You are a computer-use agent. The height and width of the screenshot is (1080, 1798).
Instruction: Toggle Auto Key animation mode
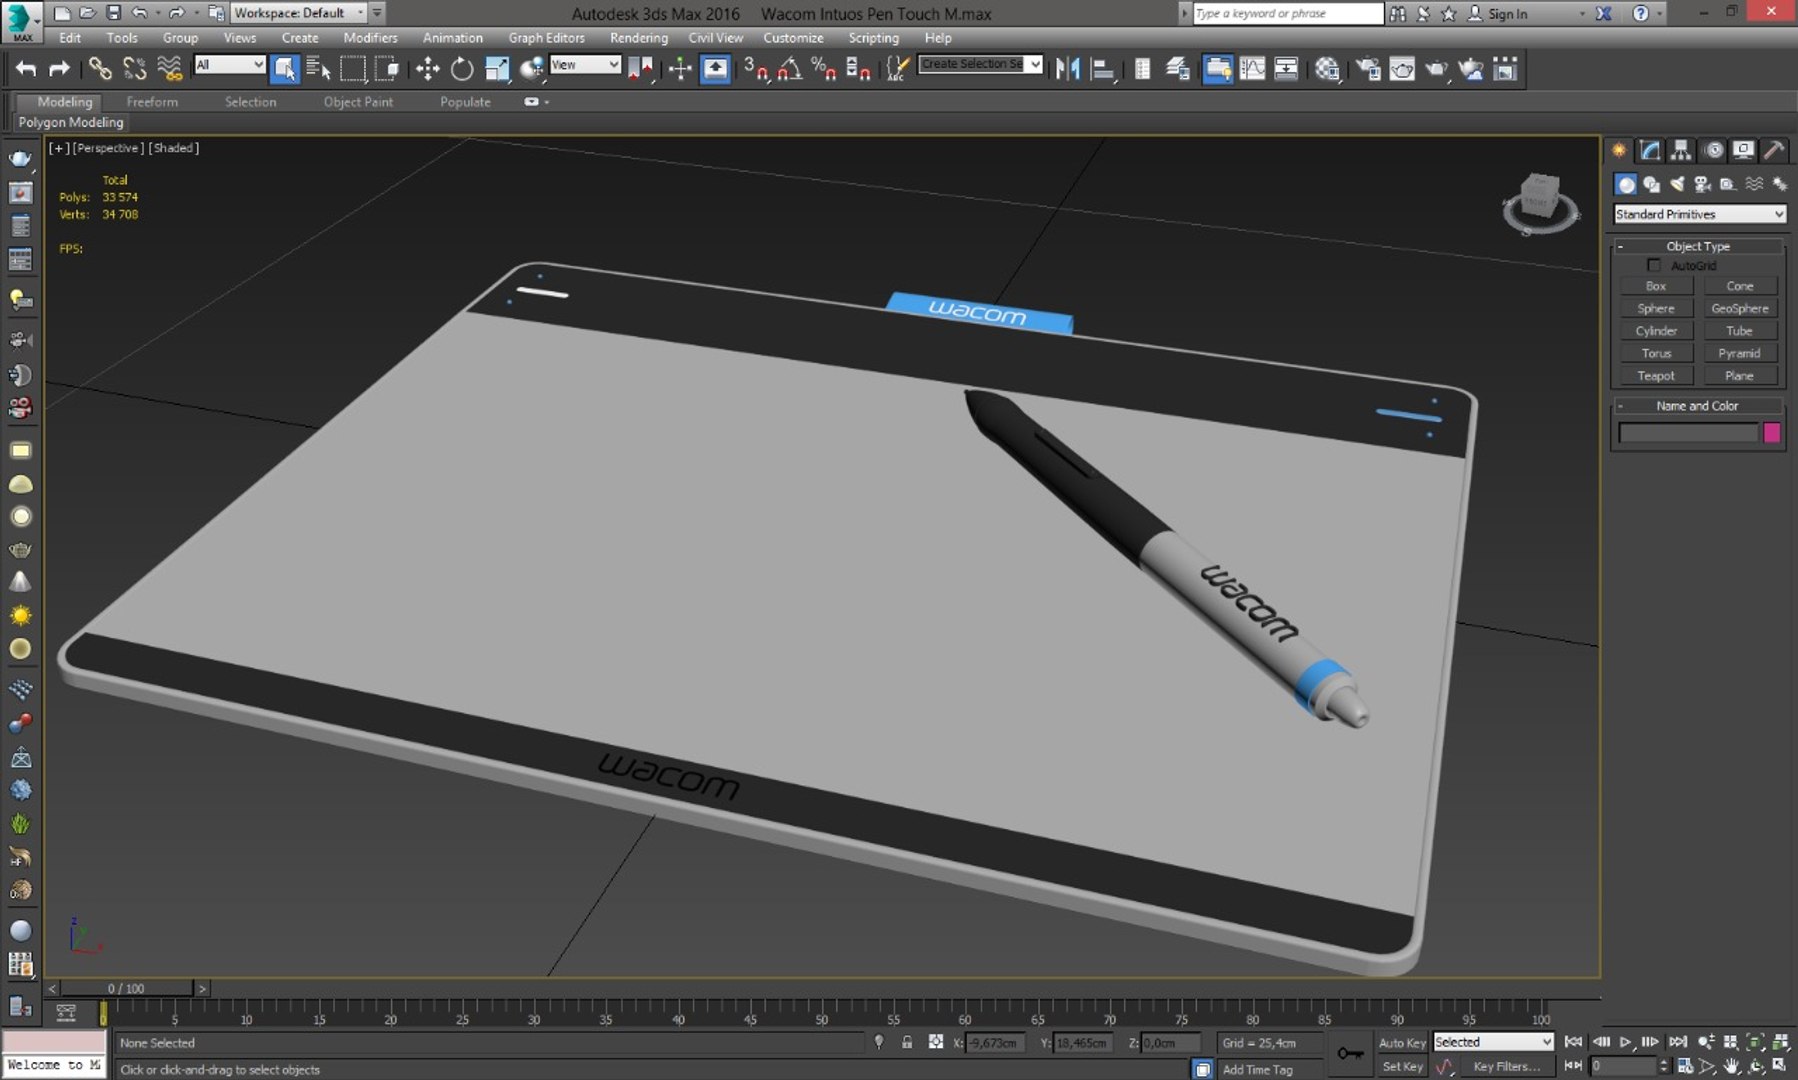coord(1402,1042)
